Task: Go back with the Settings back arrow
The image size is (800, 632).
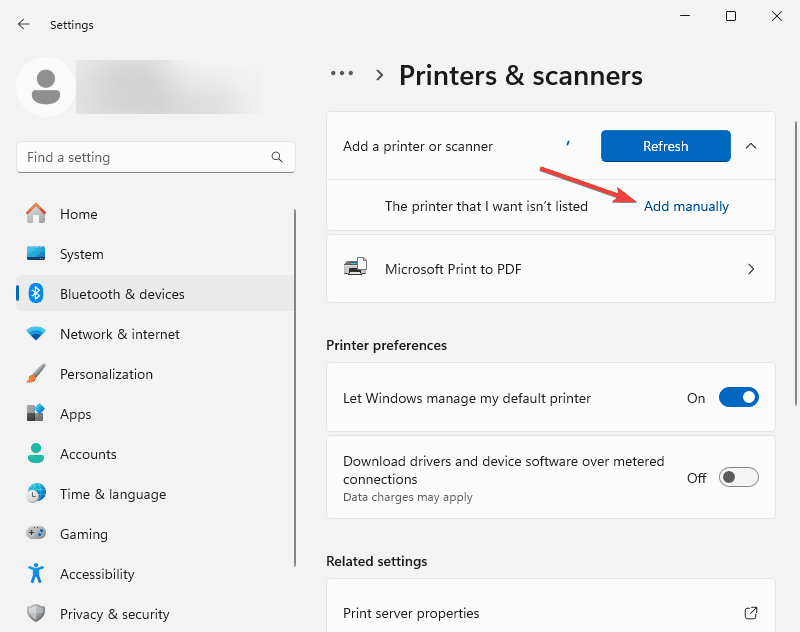Action: [x=23, y=24]
